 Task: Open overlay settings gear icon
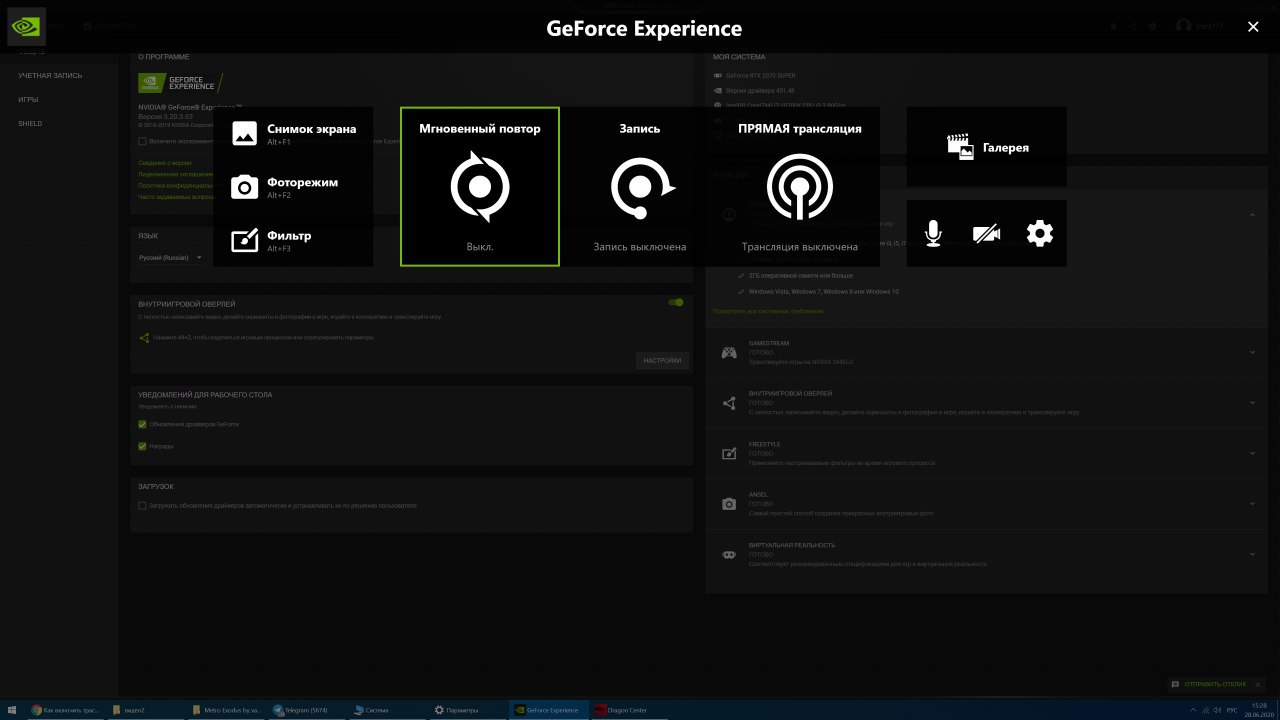click(1040, 234)
